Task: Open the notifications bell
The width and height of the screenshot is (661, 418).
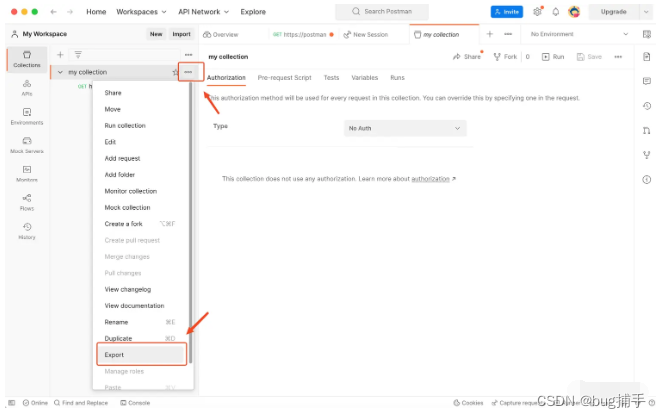Action: tap(556, 12)
